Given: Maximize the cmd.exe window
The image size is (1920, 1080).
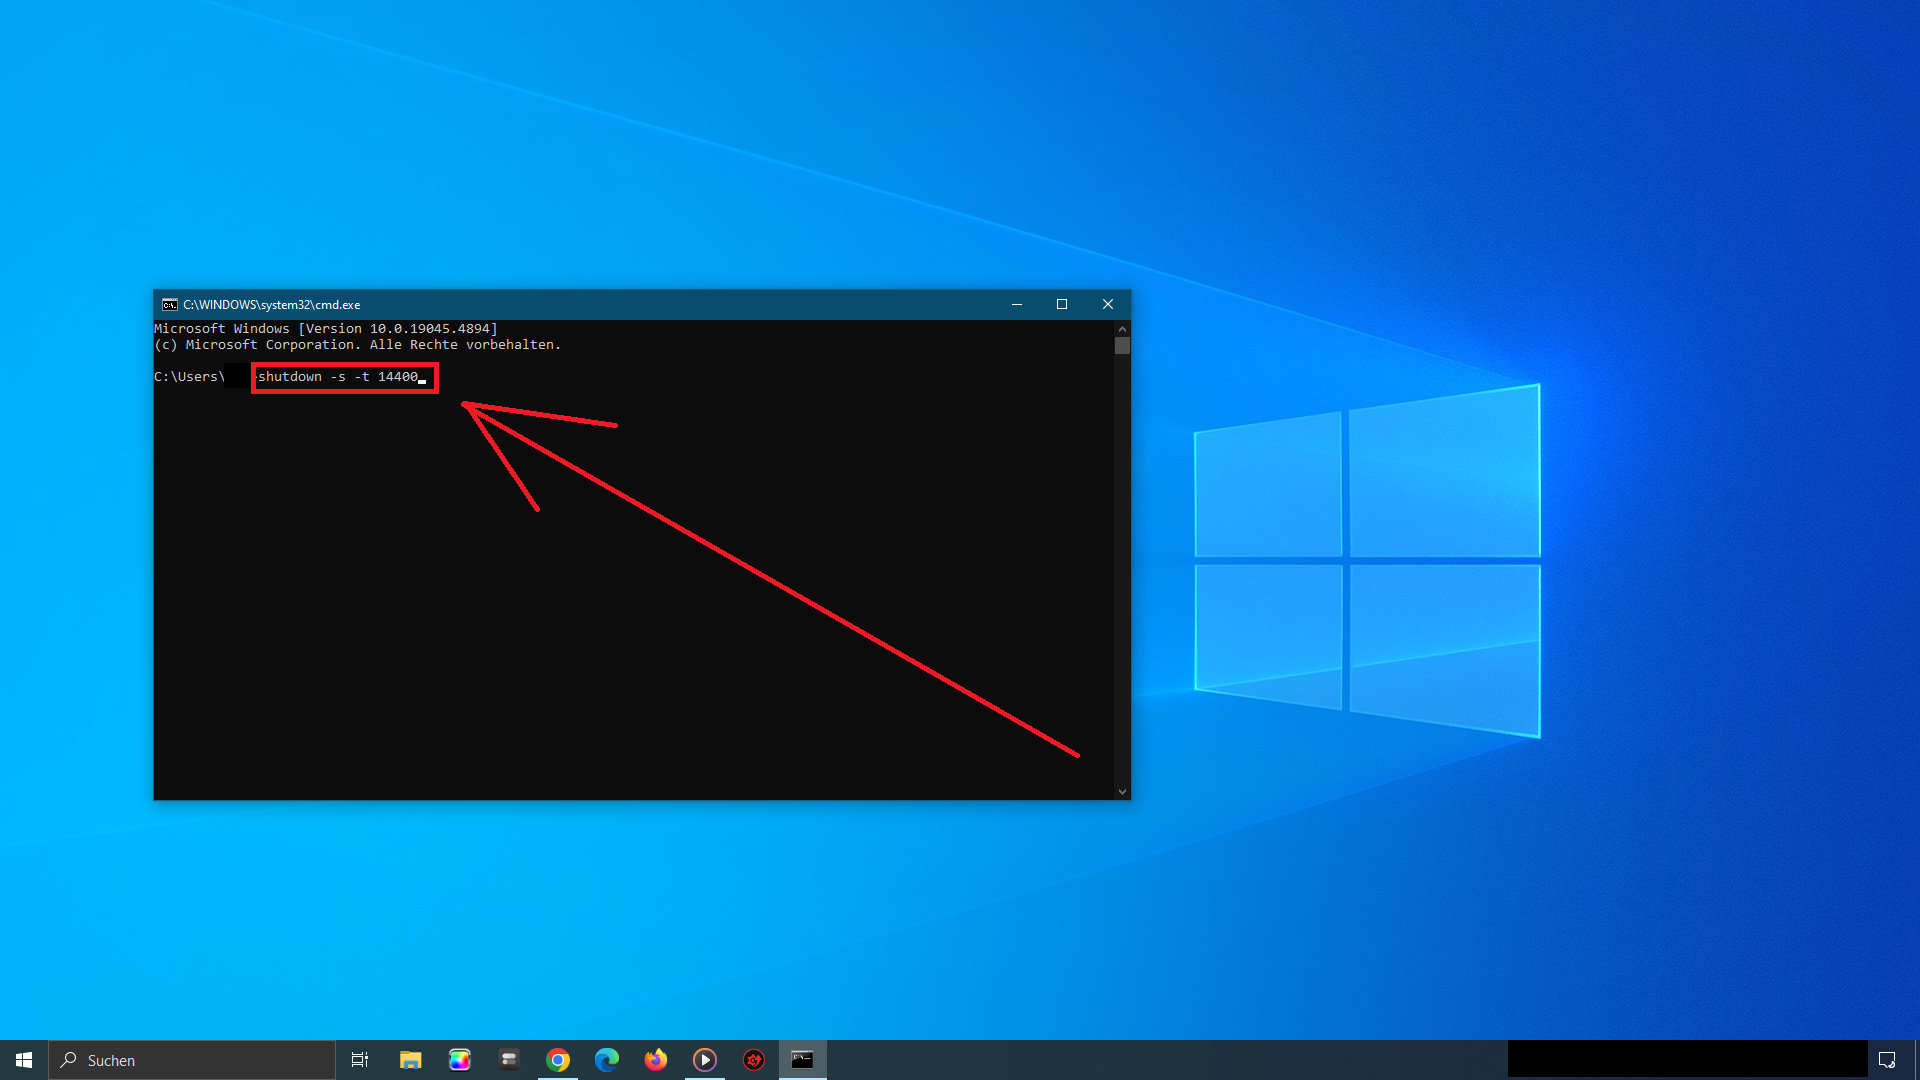Looking at the screenshot, I should pyautogui.click(x=1062, y=305).
